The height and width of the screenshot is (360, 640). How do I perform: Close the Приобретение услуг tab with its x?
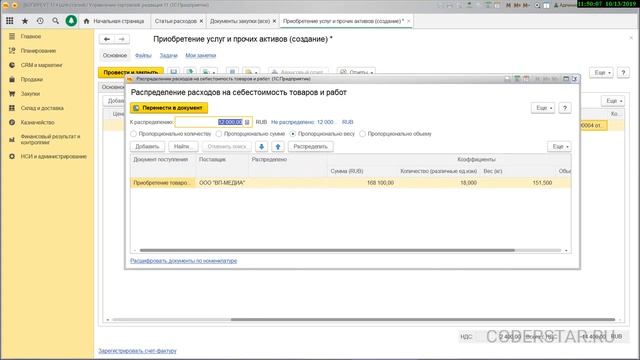click(409, 21)
